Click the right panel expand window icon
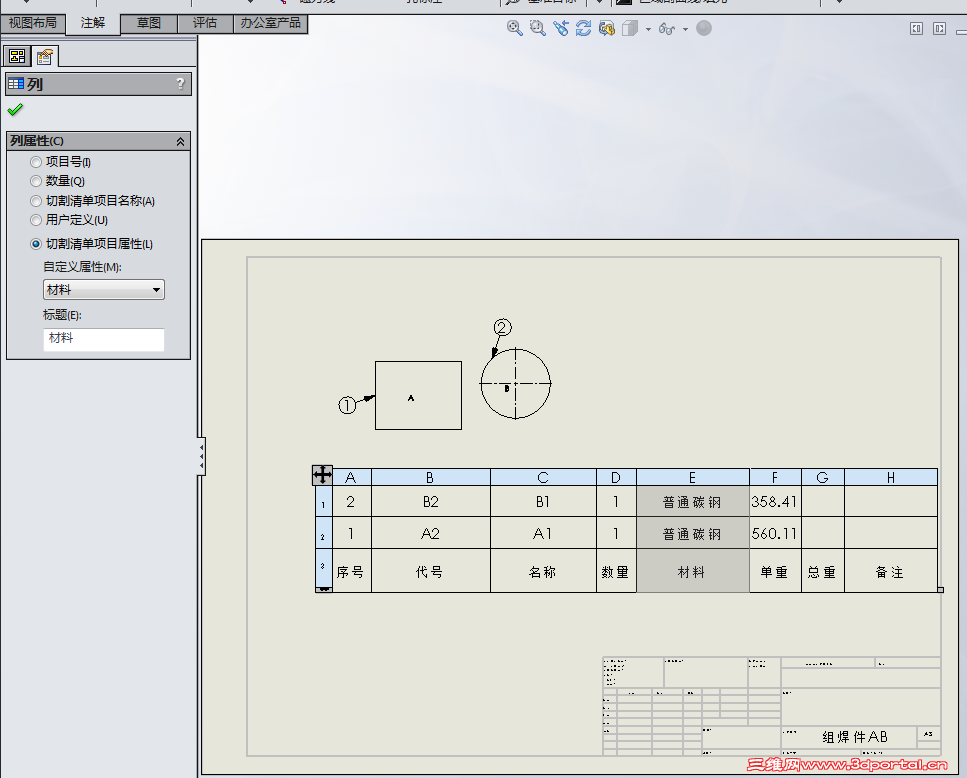The height and width of the screenshot is (778, 967). coord(939,28)
